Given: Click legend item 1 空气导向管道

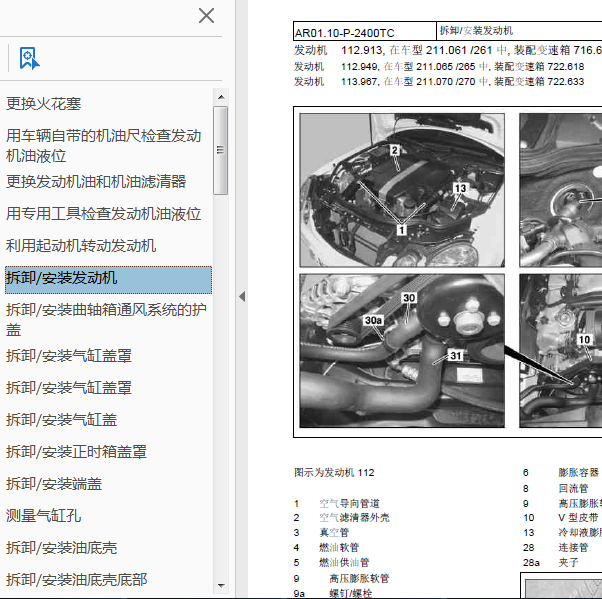Looking at the screenshot, I should click(337, 503).
